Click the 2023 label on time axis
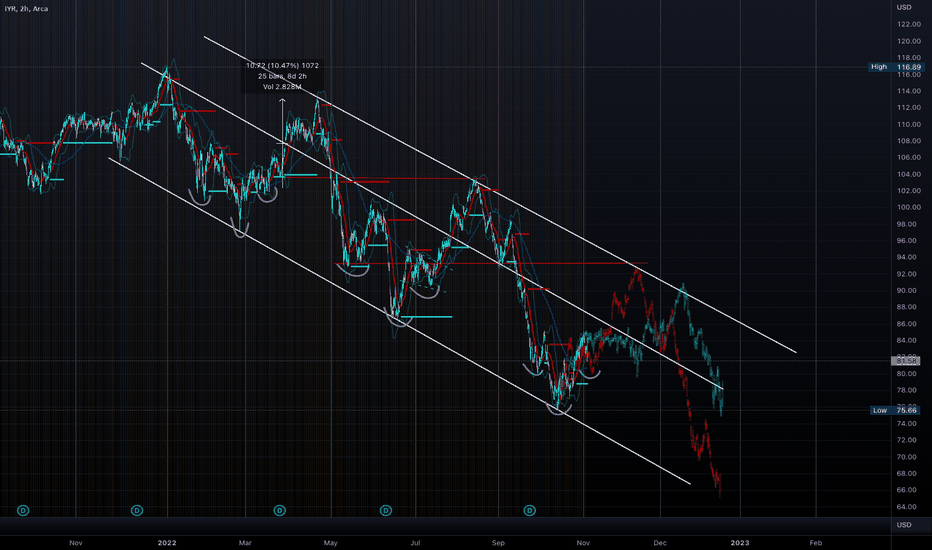The image size is (932, 550). pos(739,542)
